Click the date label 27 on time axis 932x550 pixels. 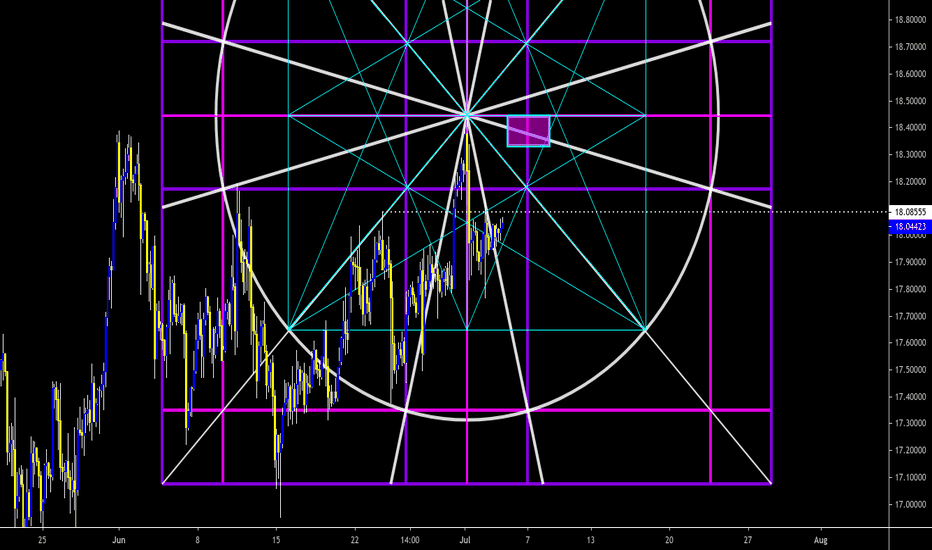[748, 540]
